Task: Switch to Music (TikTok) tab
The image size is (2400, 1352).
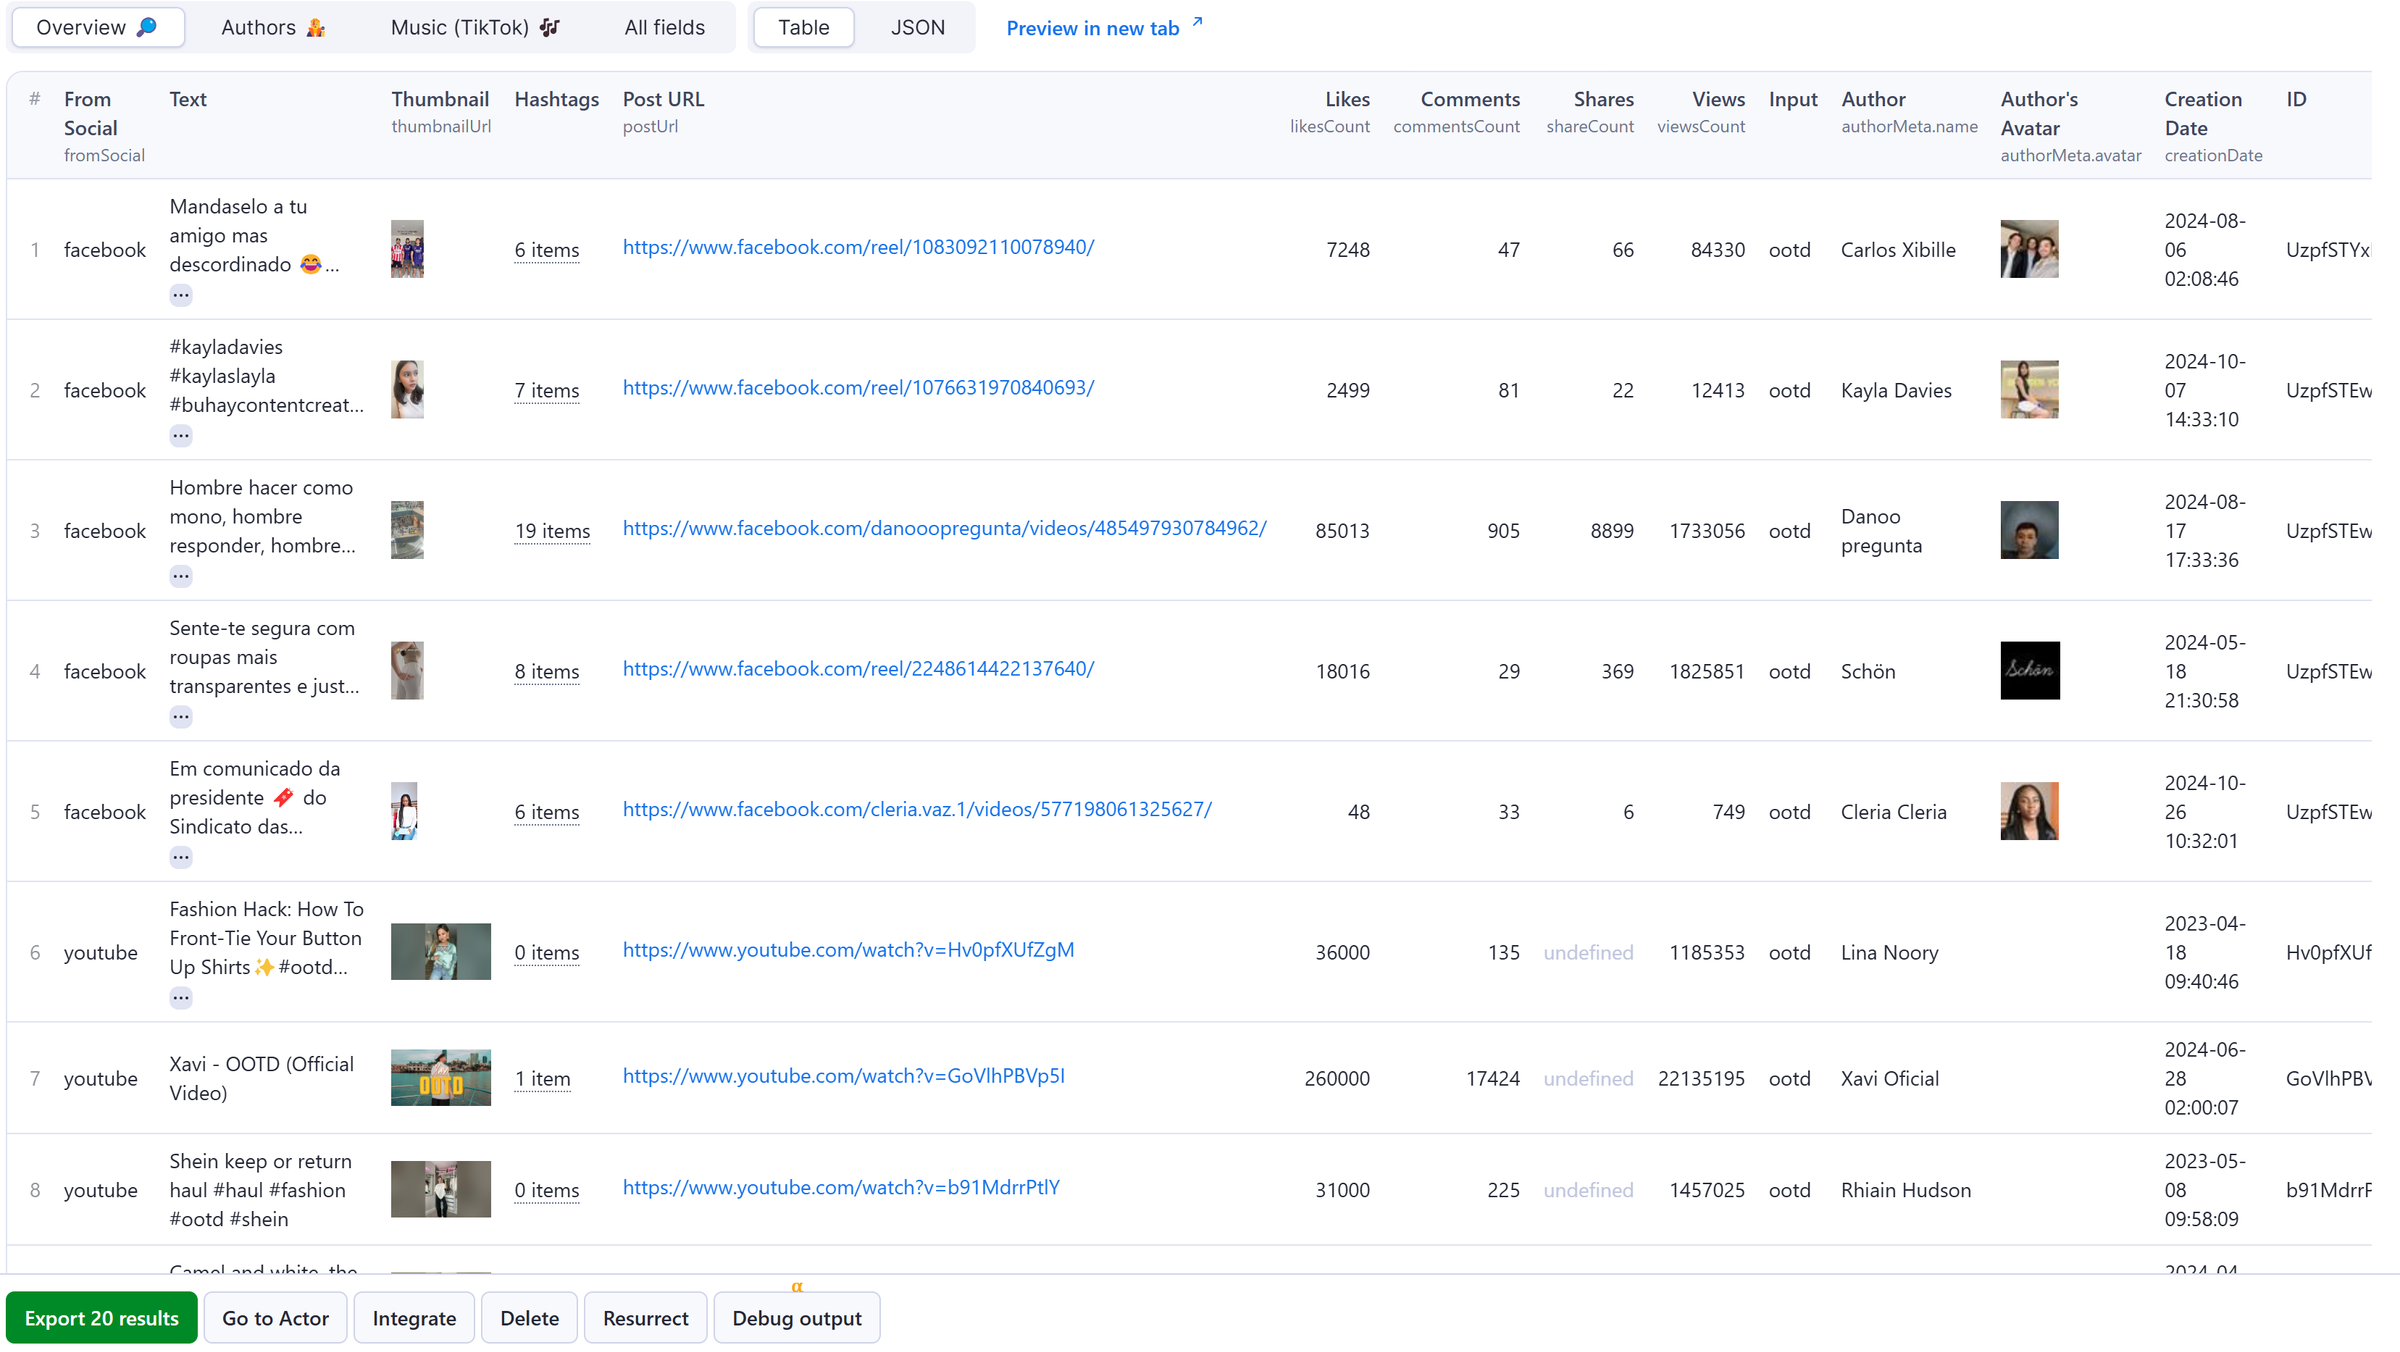Action: pyautogui.click(x=474, y=28)
